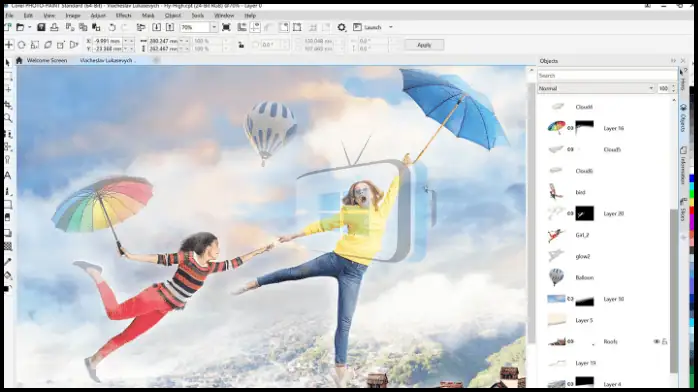
Task: Click the Print icon
Action: (x=54, y=28)
